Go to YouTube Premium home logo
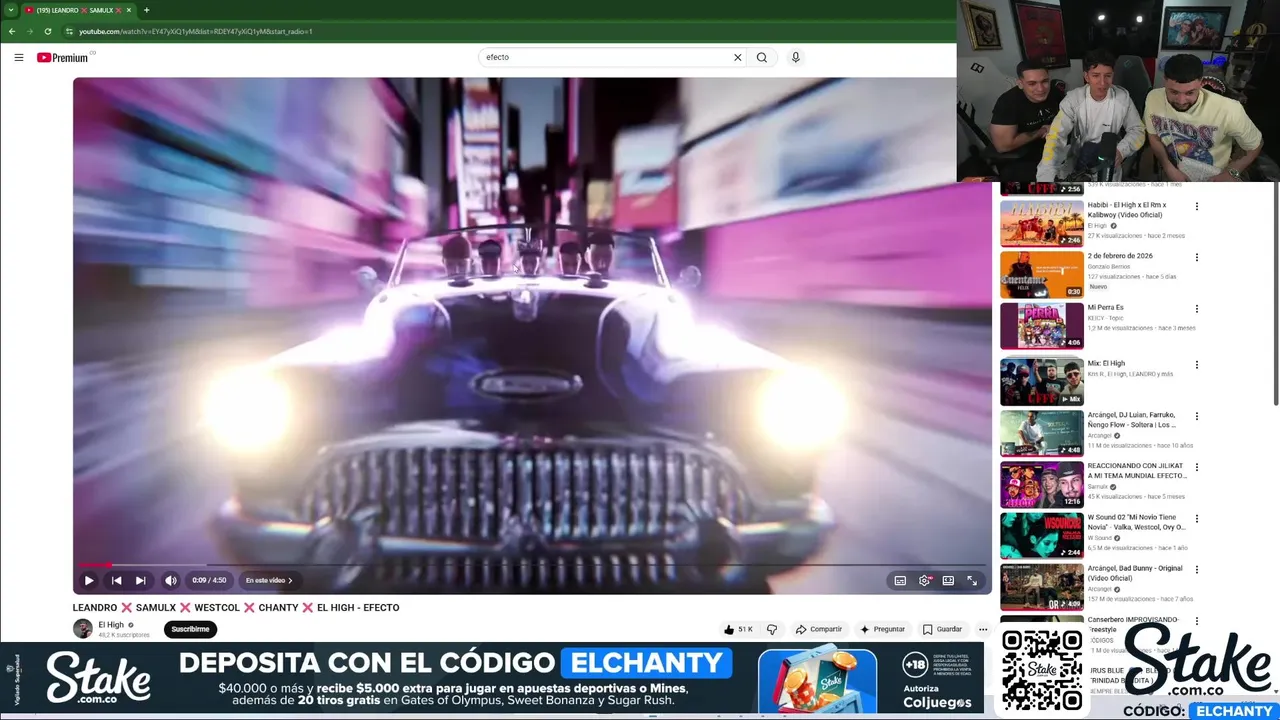 pyautogui.click(x=63, y=58)
